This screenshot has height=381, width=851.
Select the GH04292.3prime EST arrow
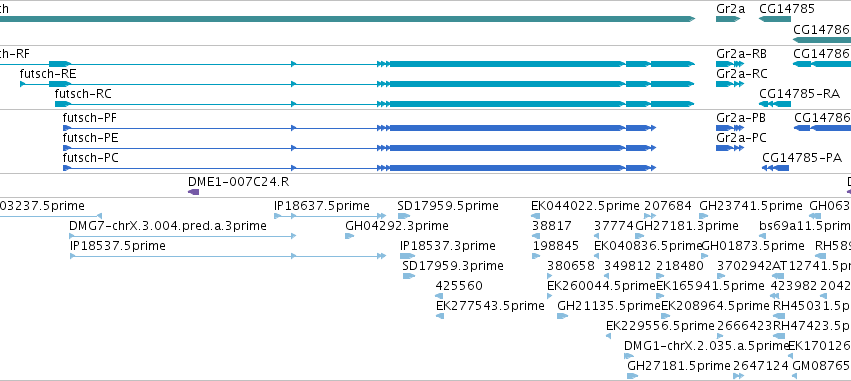point(350,236)
